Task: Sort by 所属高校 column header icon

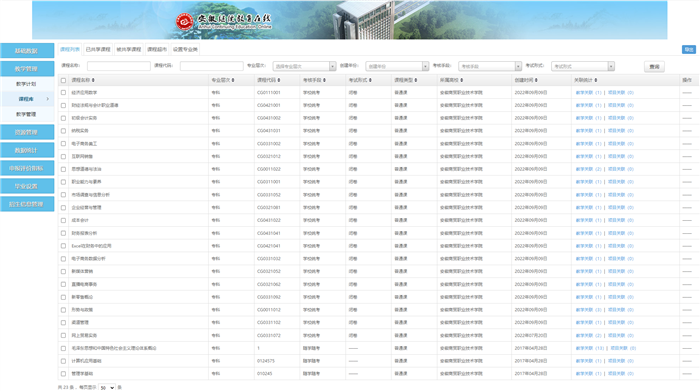Action: point(462,80)
